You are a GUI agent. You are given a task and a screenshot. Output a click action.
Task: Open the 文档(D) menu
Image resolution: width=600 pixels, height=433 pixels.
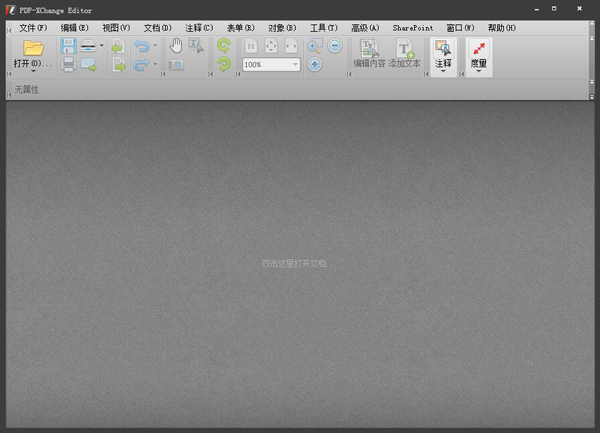(x=158, y=28)
